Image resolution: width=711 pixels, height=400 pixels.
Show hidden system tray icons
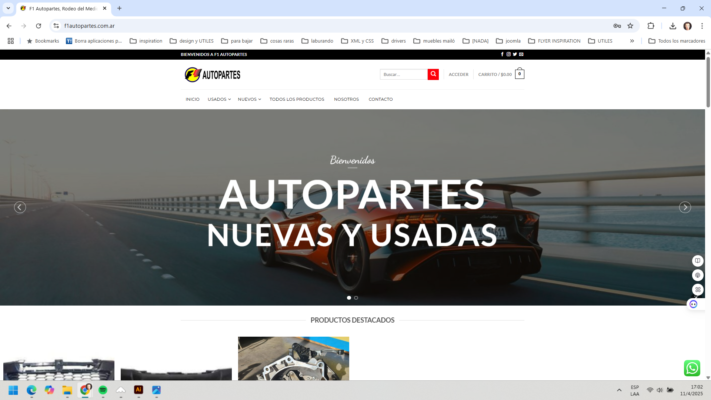pos(619,390)
